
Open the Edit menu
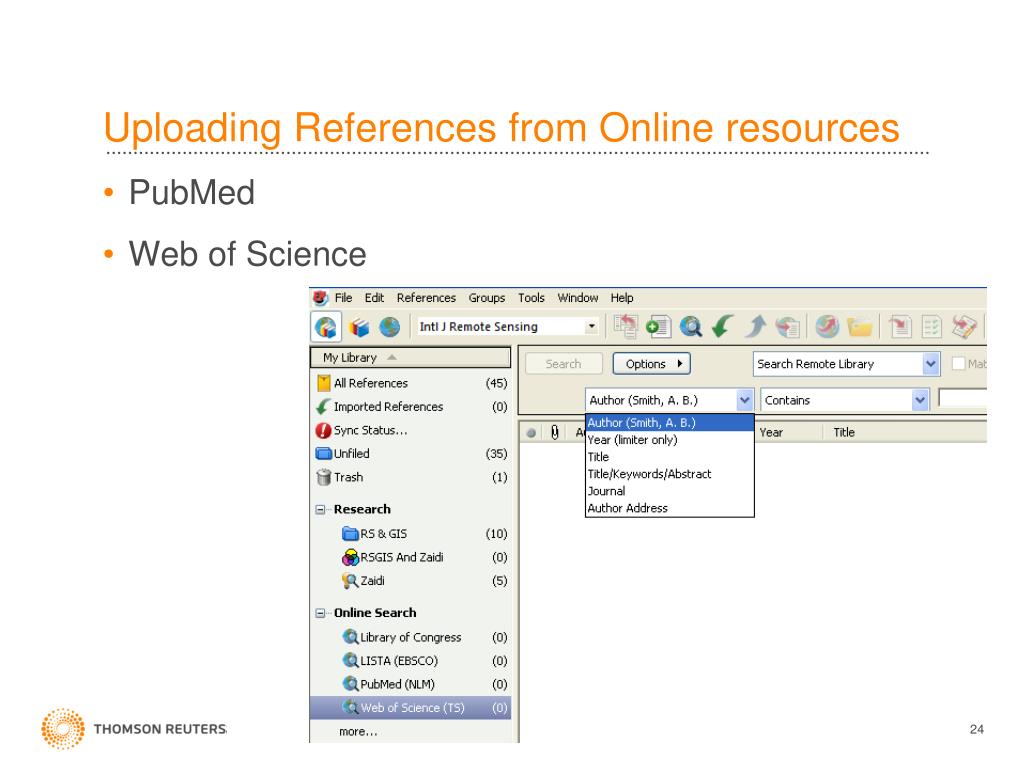[x=374, y=298]
